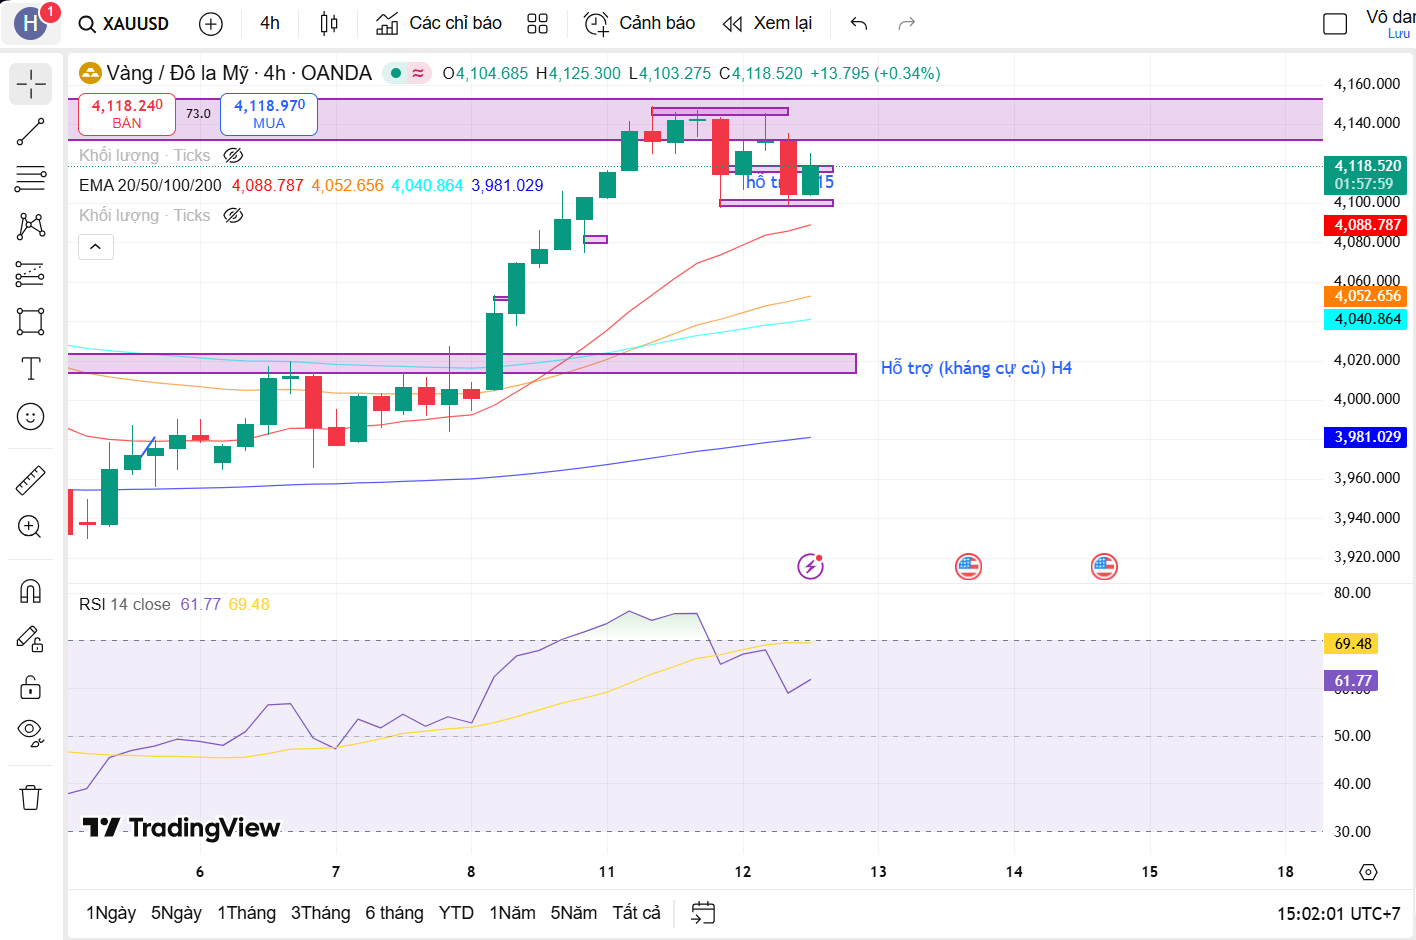Toggle visibility of first Khối lượng indicator
This screenshot has height=940, width=1416.
coord(233,155)
